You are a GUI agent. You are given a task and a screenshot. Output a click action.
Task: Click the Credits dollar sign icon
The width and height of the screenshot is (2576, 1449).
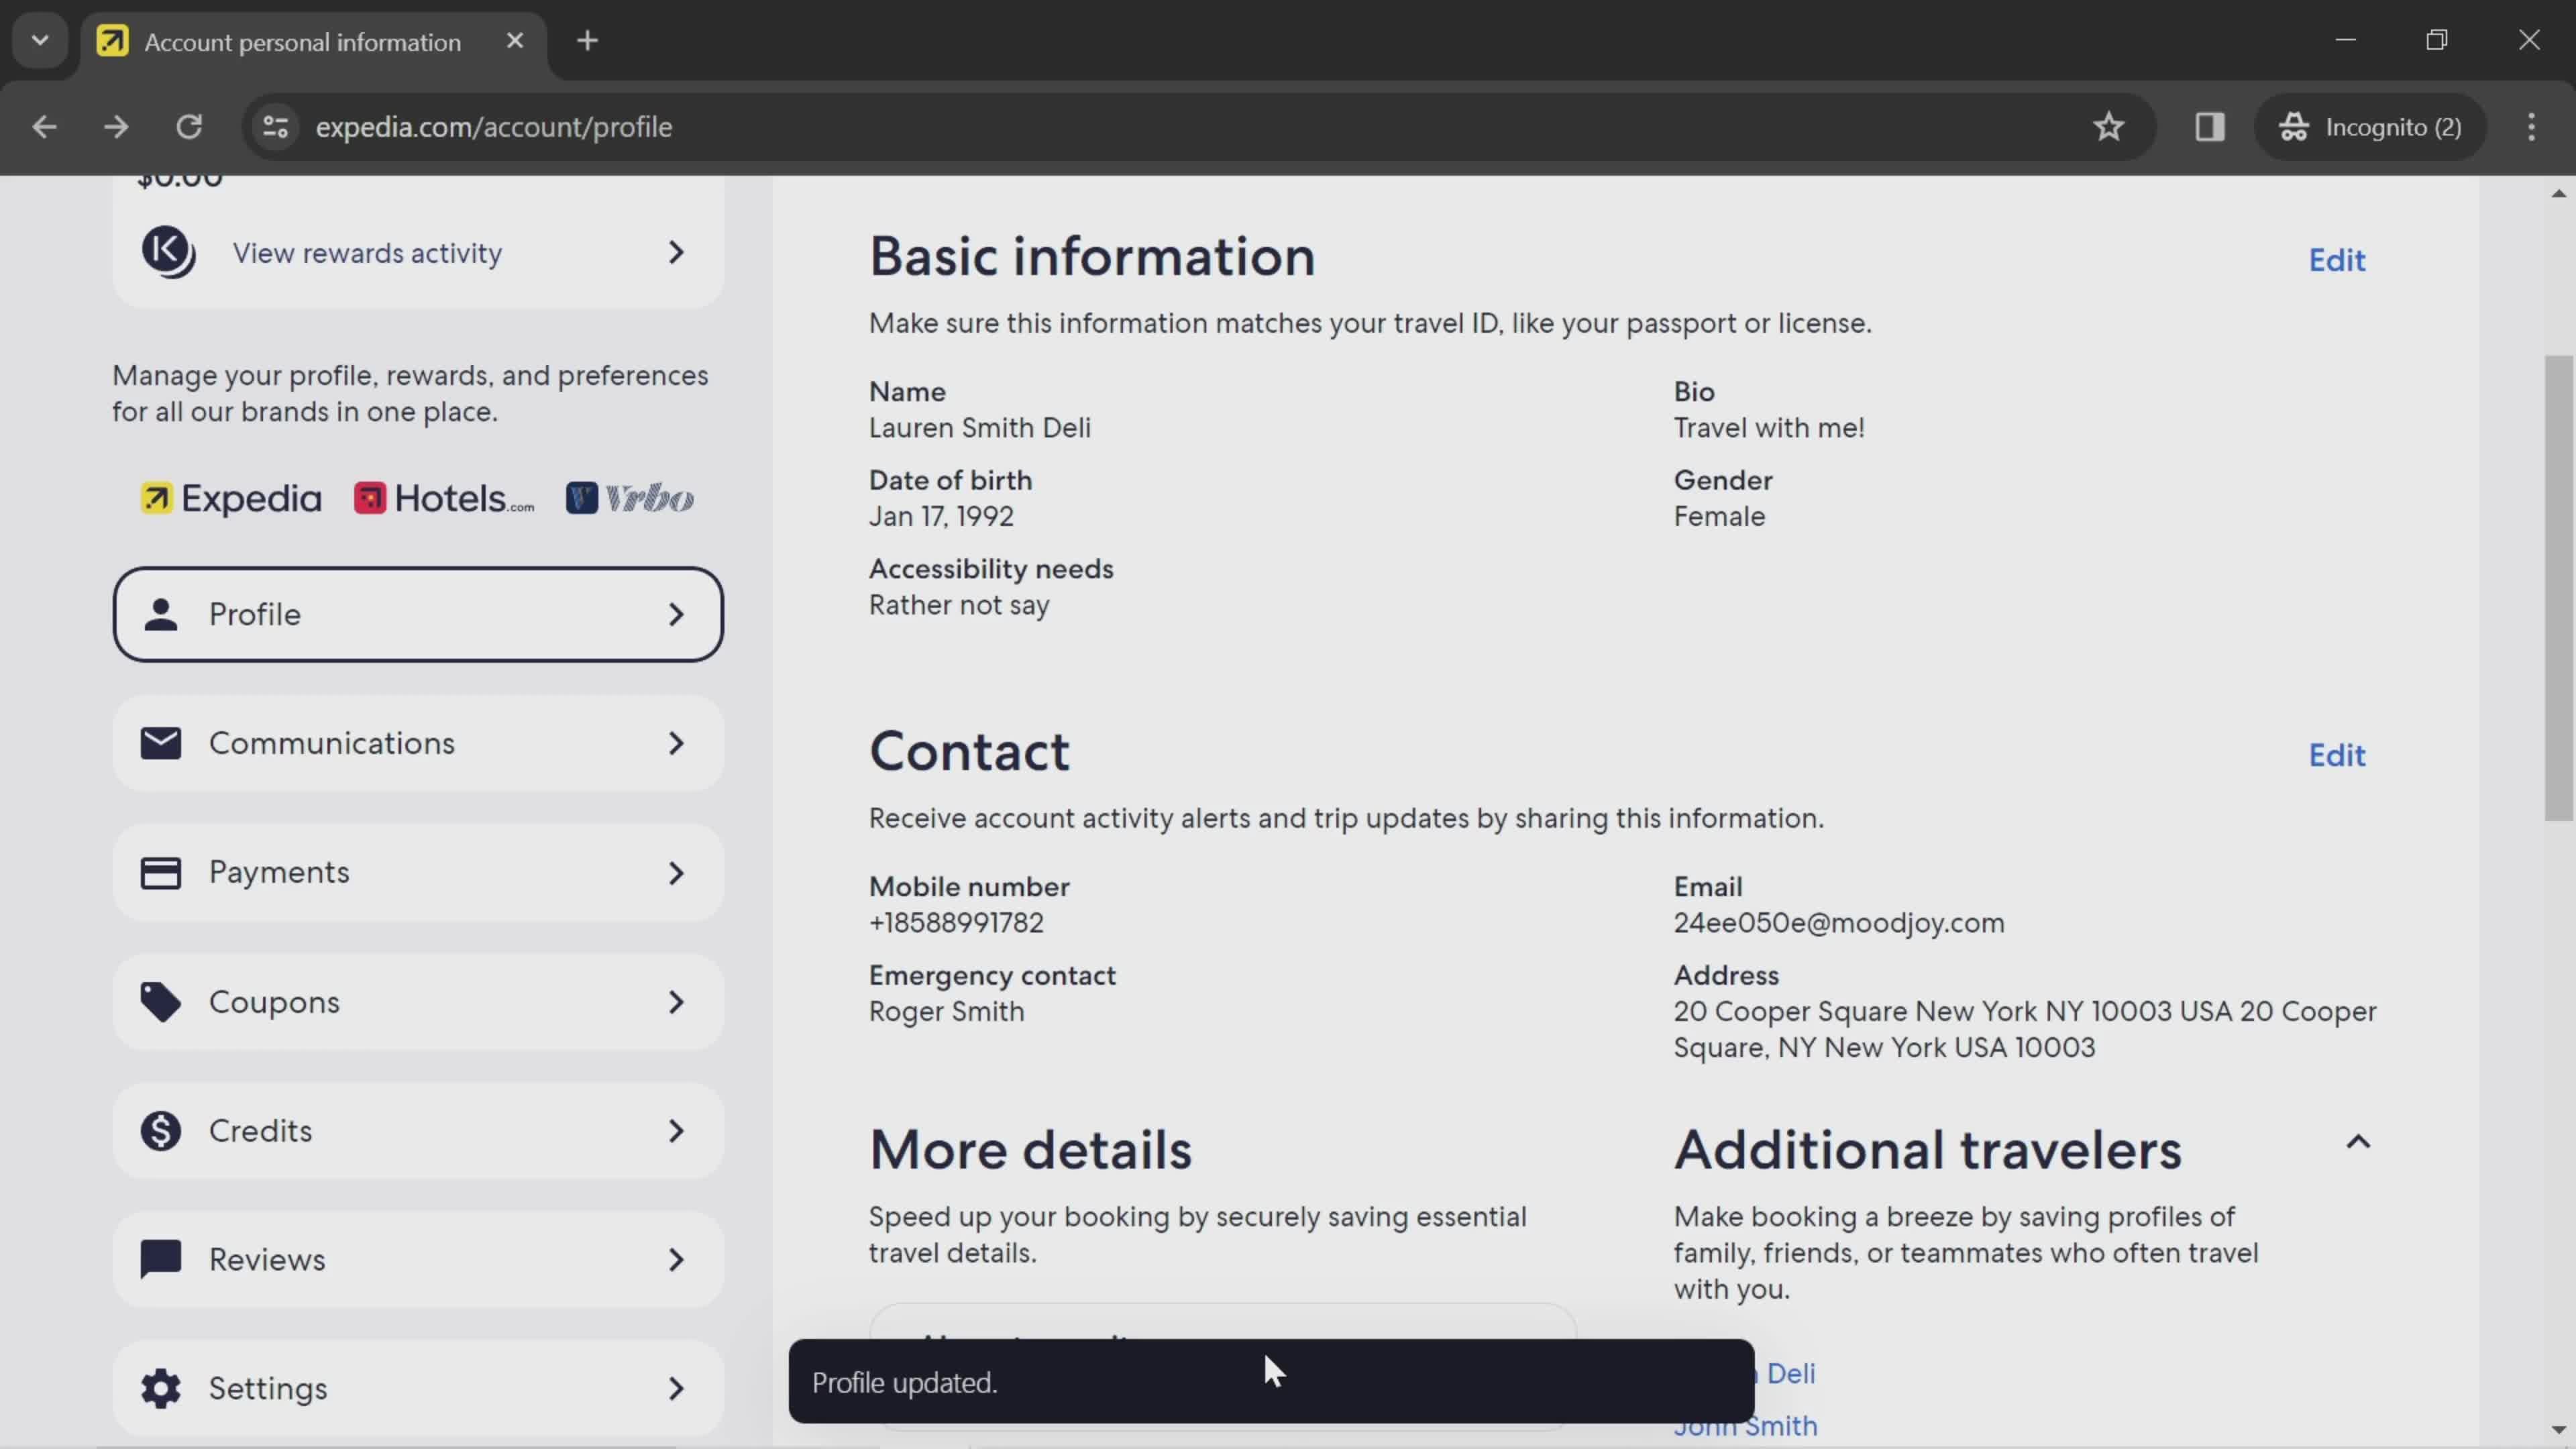(x=160, y=1131)
